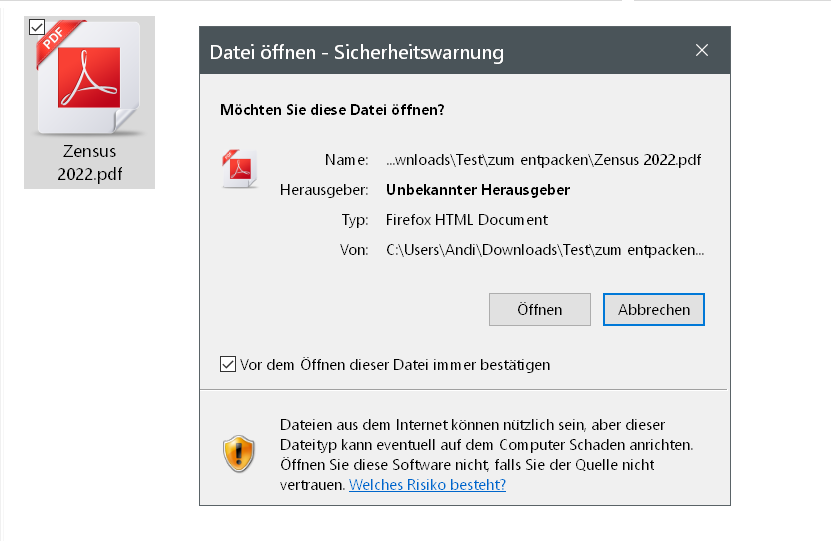Toggle the selection checkbox on the Zensus file
The height and width of the screenshot is (541, 831).
click(x=37, y=27)
